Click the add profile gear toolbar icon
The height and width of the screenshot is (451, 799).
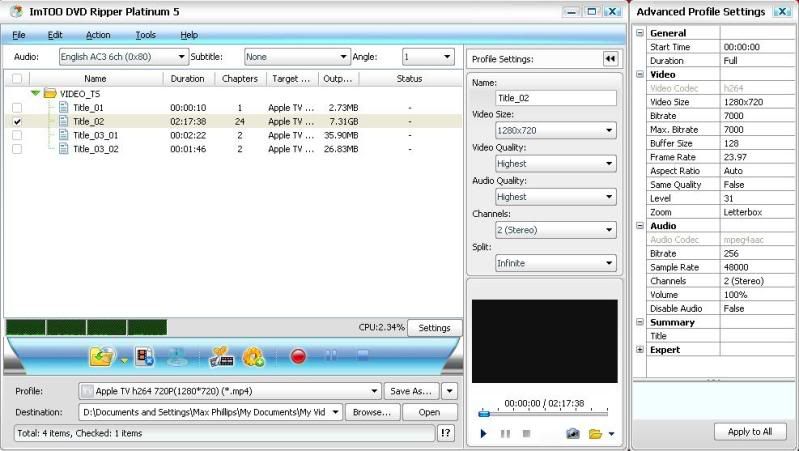pyautogui.click(x=254, y=357)
